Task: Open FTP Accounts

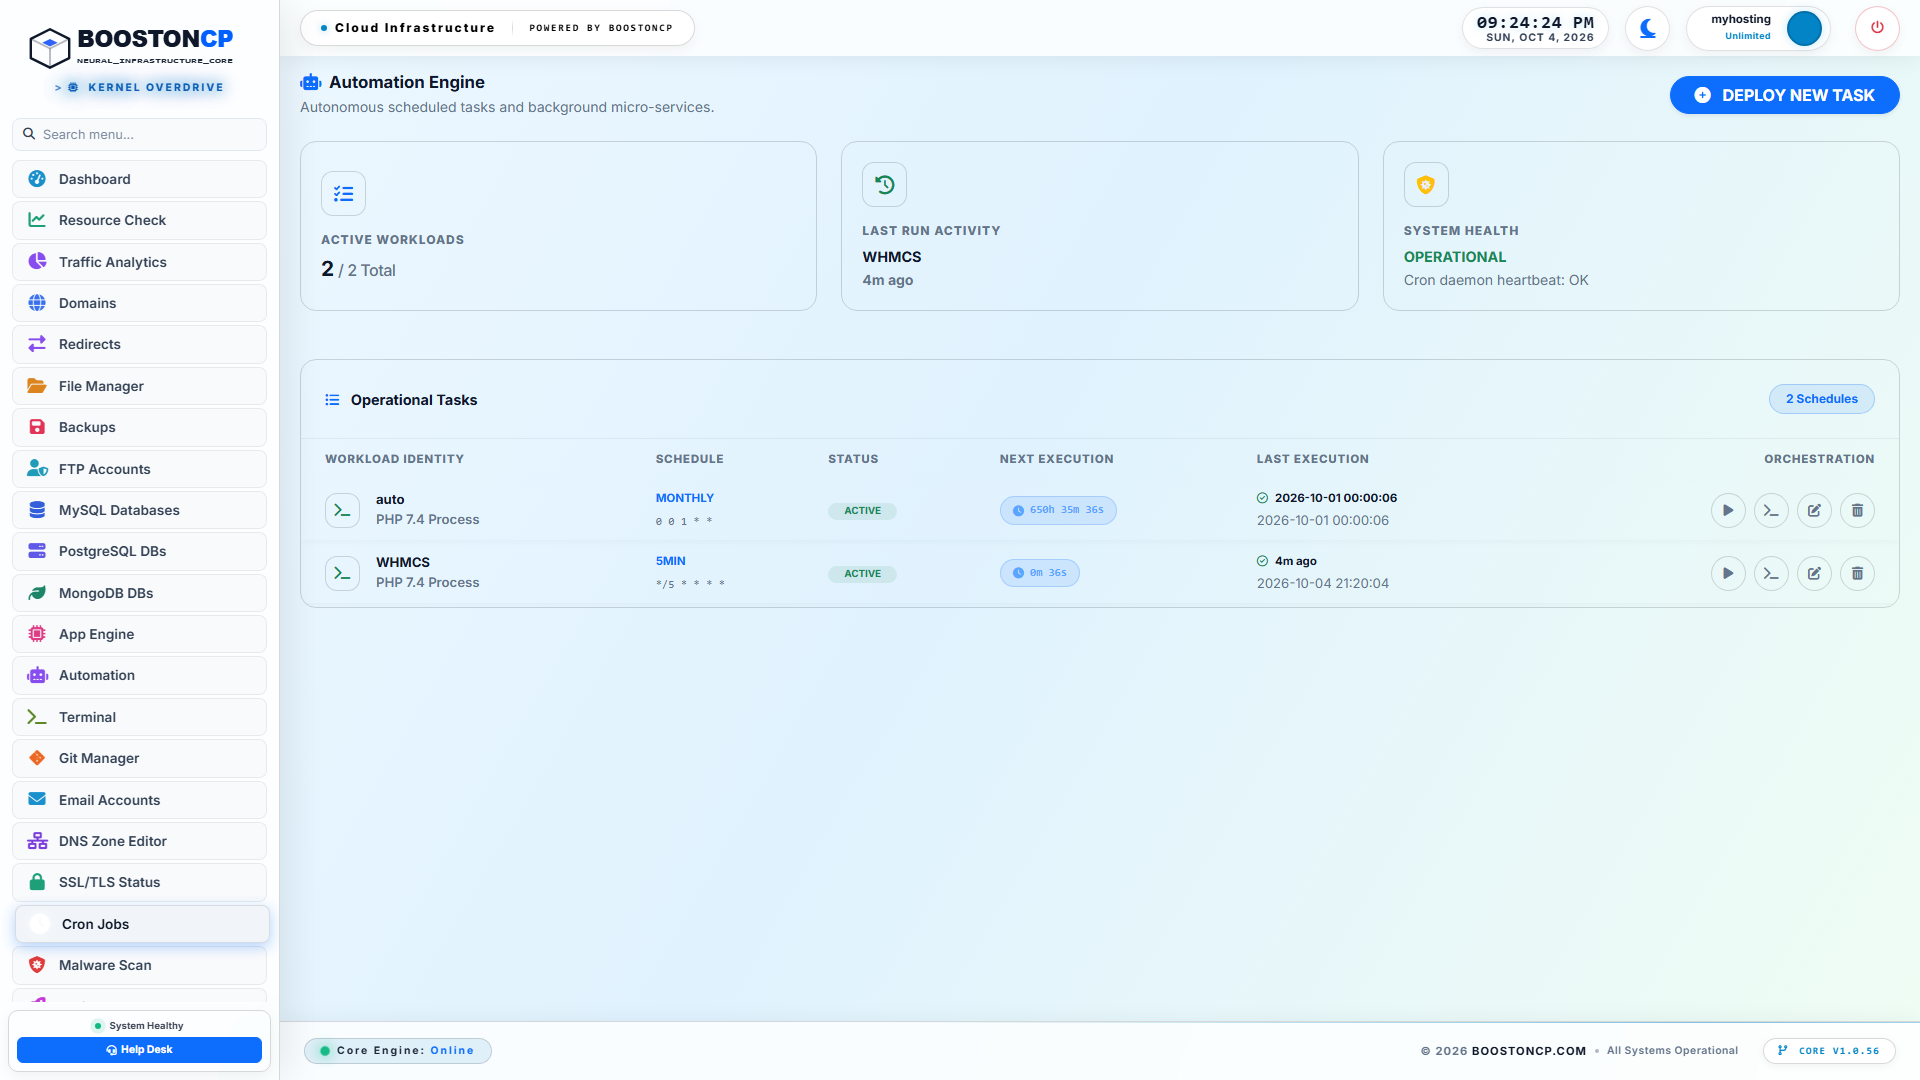Action: pyautogui.click(x=139, y=469)
